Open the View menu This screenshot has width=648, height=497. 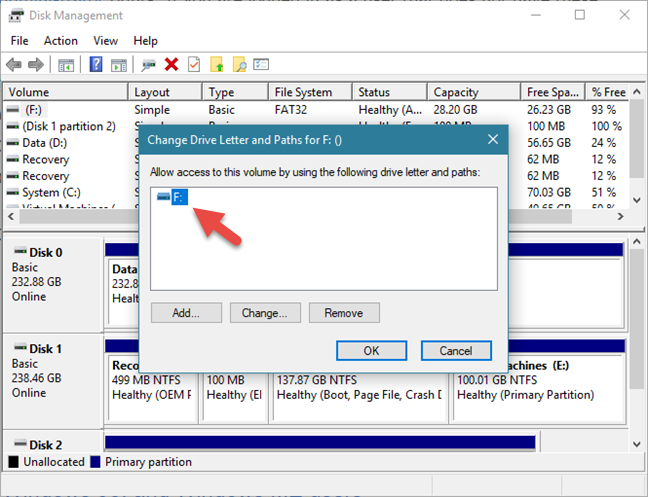(x=105, y=41)
